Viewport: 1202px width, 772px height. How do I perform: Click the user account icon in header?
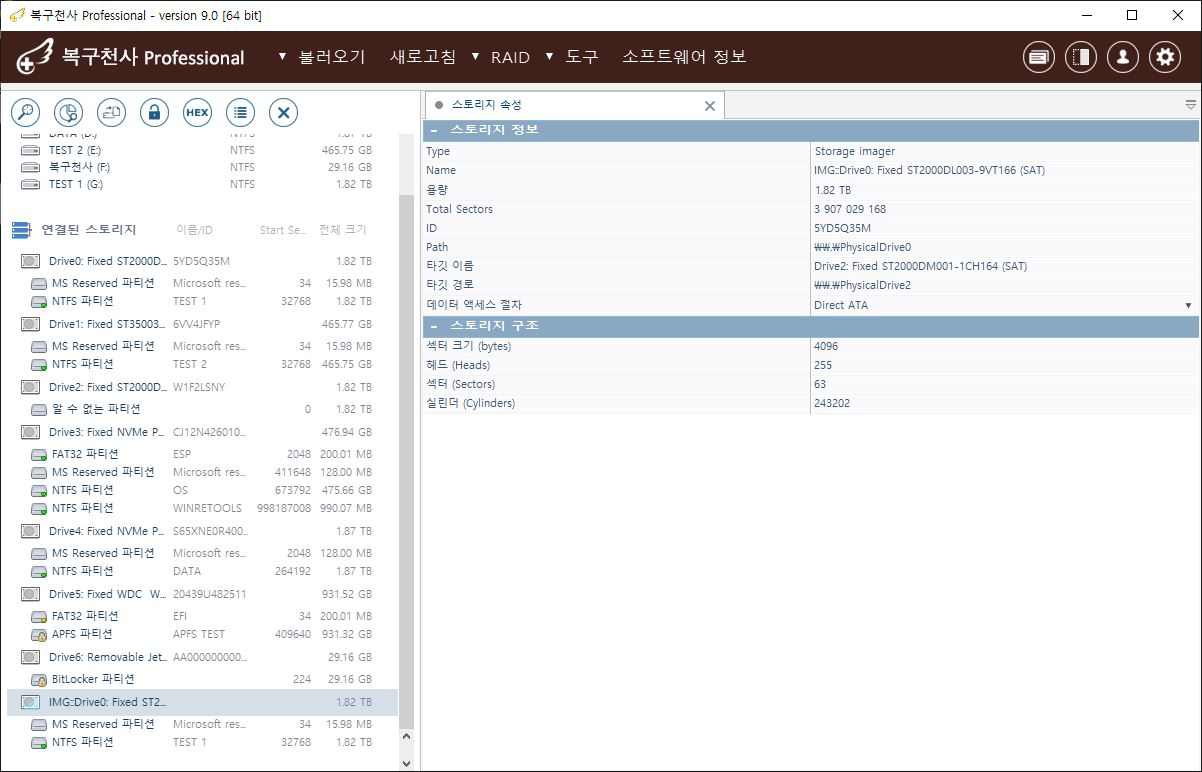(x=1122, y=57)
